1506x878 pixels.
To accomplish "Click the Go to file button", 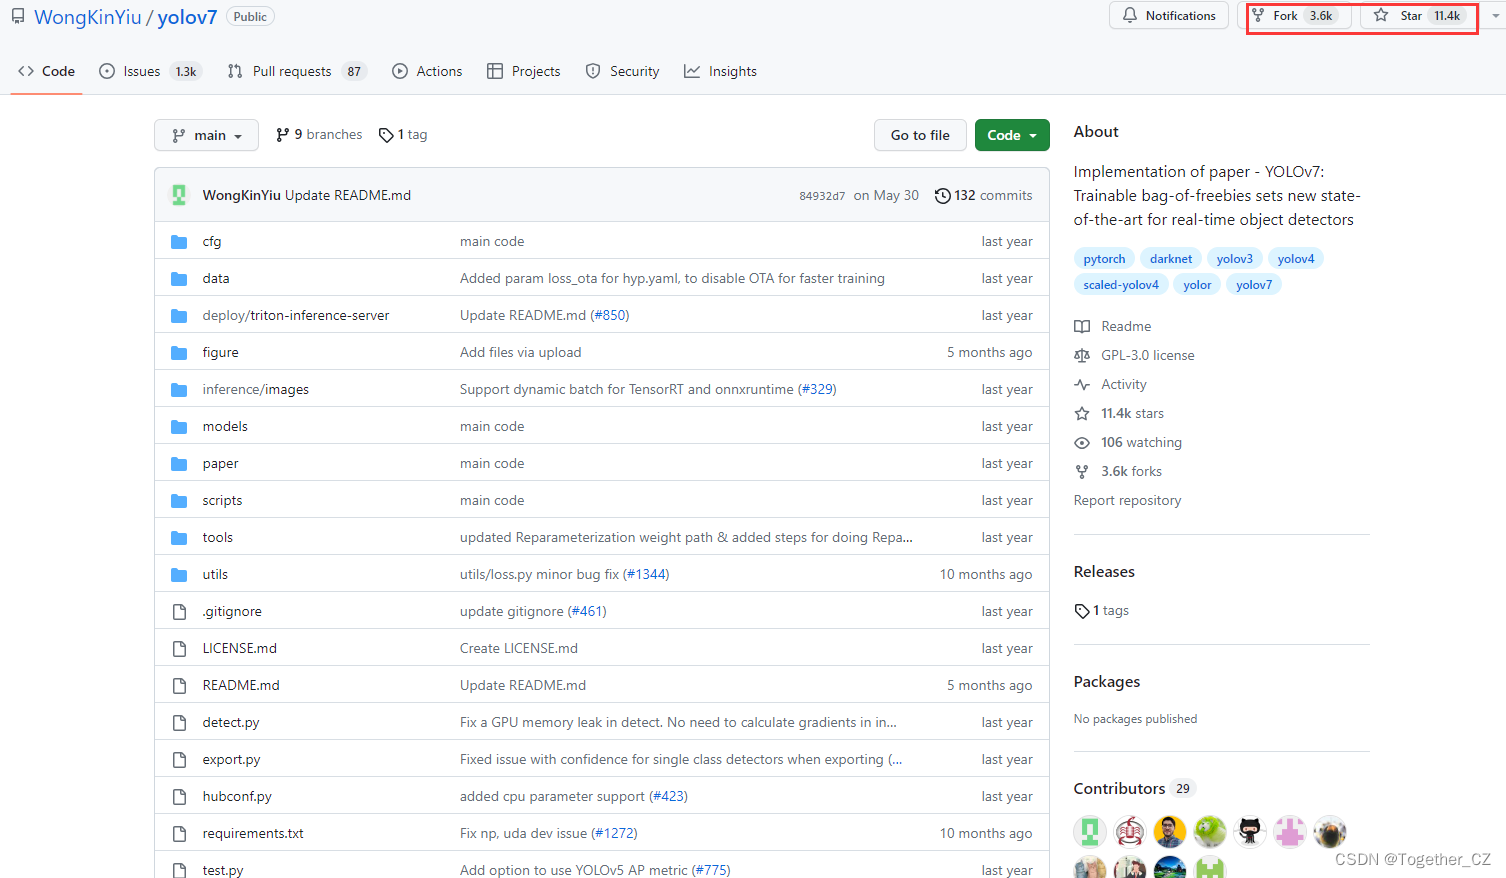I will [x=920, y=135].
